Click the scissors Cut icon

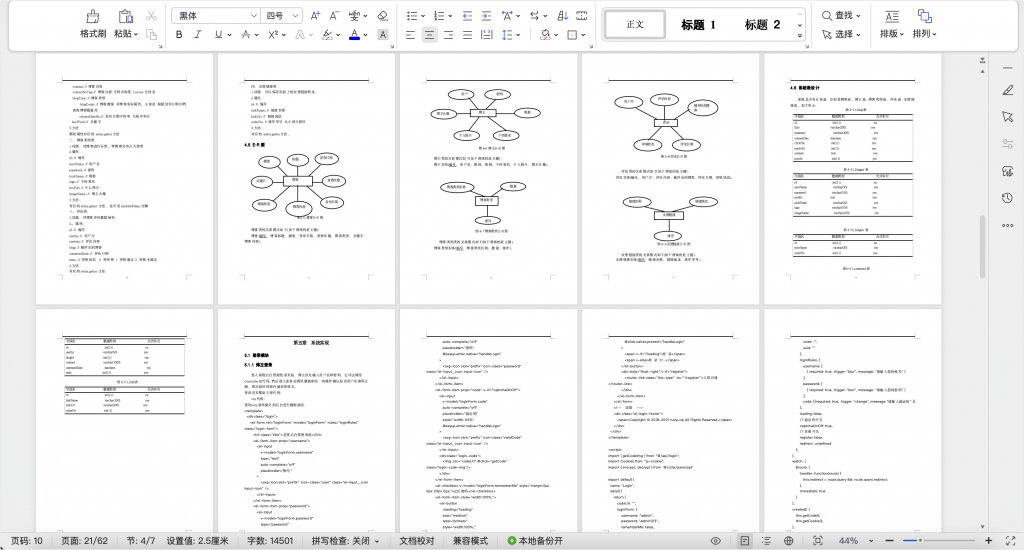click(x=151, y=16)
